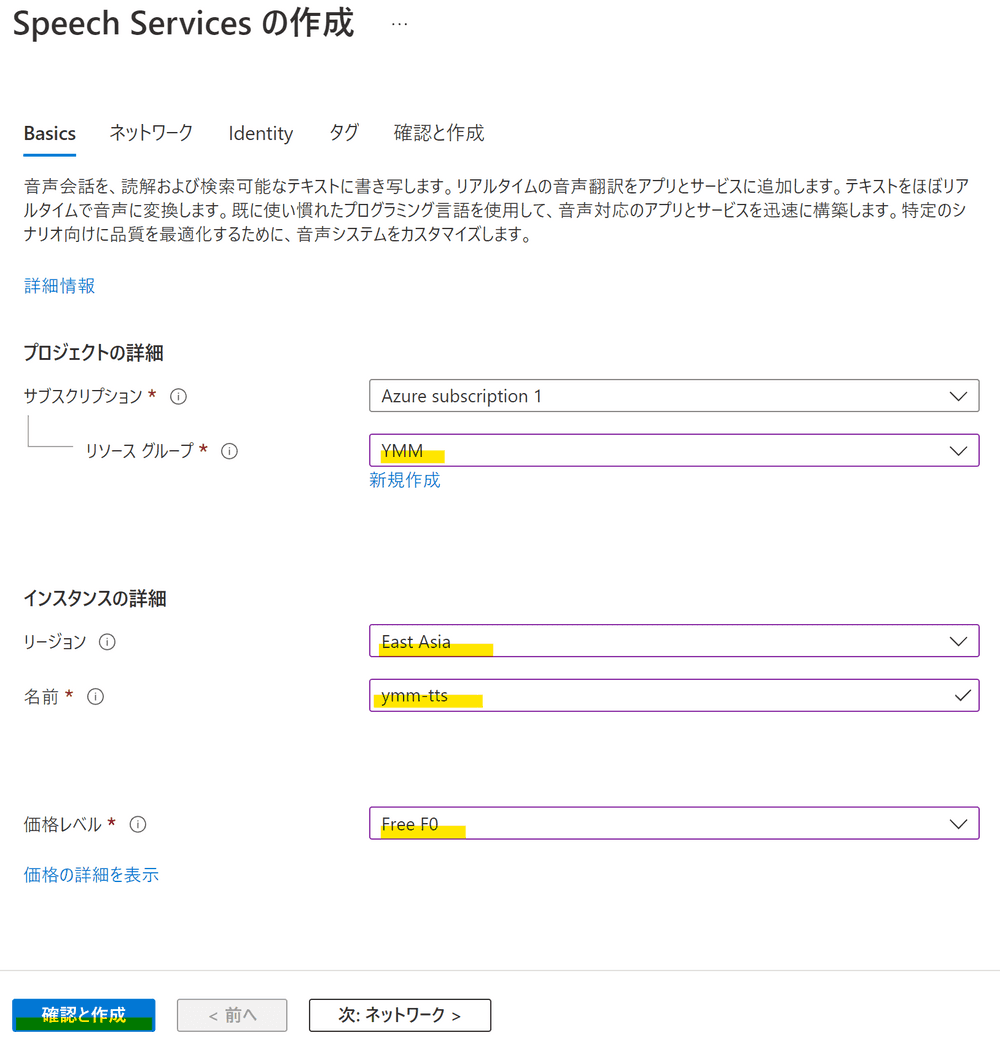Click the 確認と作成 button
The height and width of the screenshot is (1038, 1000).
[x=83, y=1015]
